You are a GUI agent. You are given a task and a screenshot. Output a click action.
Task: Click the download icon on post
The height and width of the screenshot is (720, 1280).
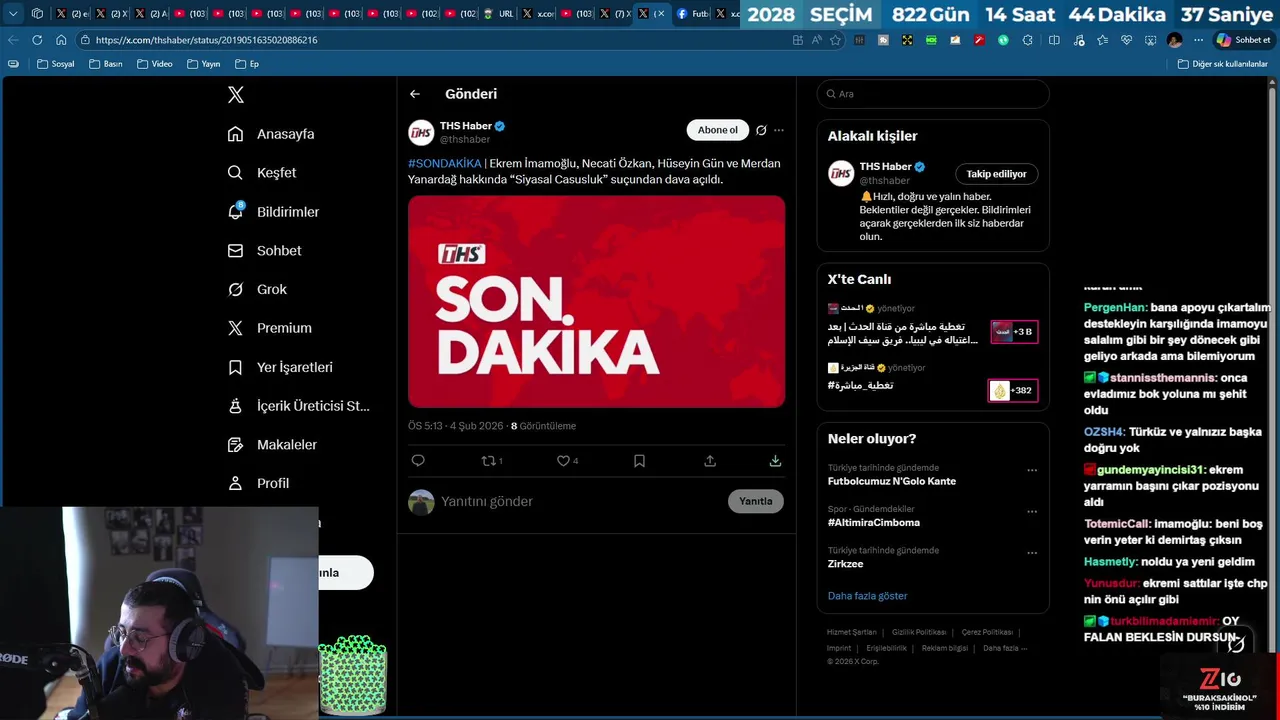click(x=775, y=461)
